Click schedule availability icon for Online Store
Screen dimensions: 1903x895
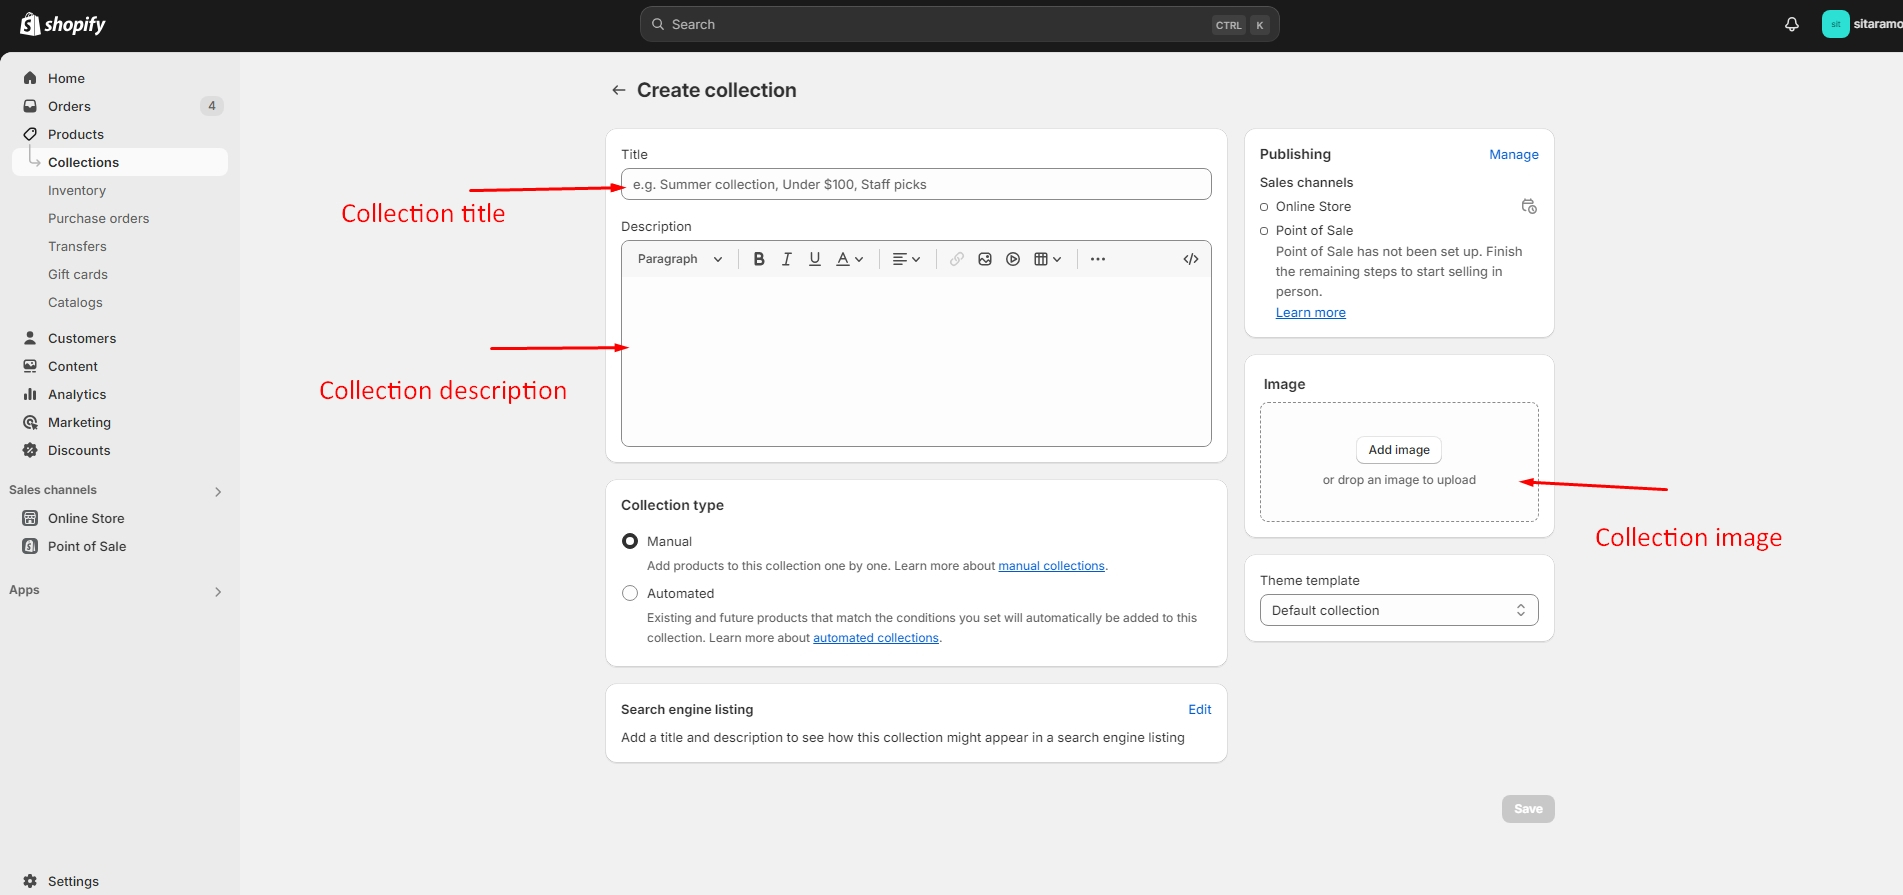pos(1528,206)
